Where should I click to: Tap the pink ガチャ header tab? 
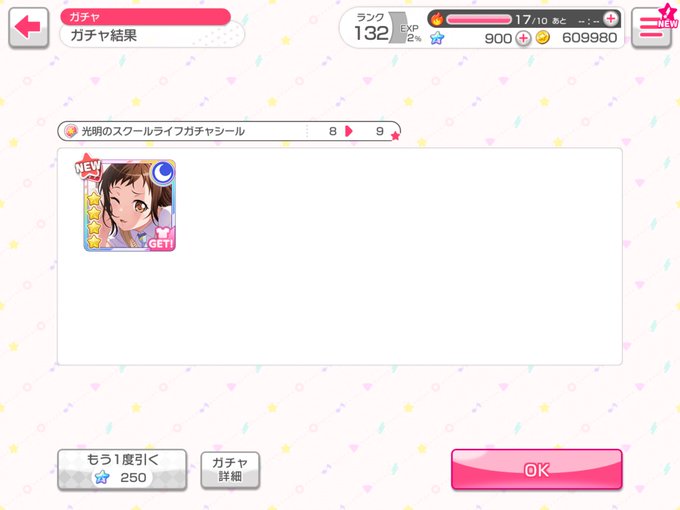145,17
